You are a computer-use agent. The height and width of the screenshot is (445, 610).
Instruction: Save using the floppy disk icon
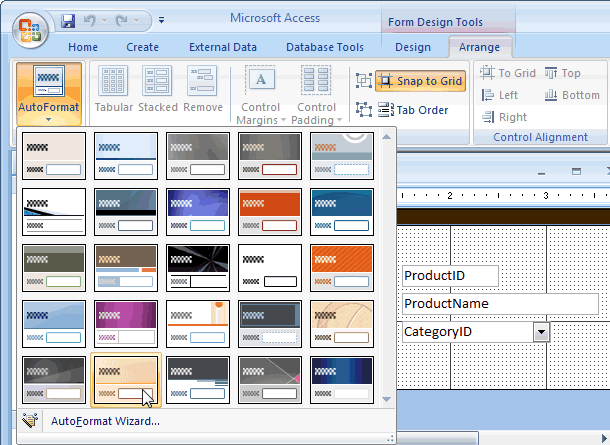[68, 21]
